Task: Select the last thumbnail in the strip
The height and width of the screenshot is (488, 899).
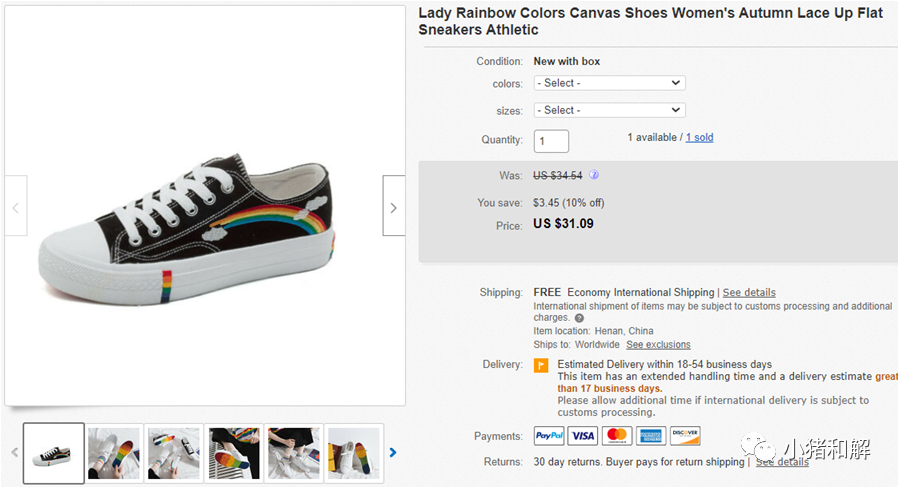Action: tap(354, 453)
